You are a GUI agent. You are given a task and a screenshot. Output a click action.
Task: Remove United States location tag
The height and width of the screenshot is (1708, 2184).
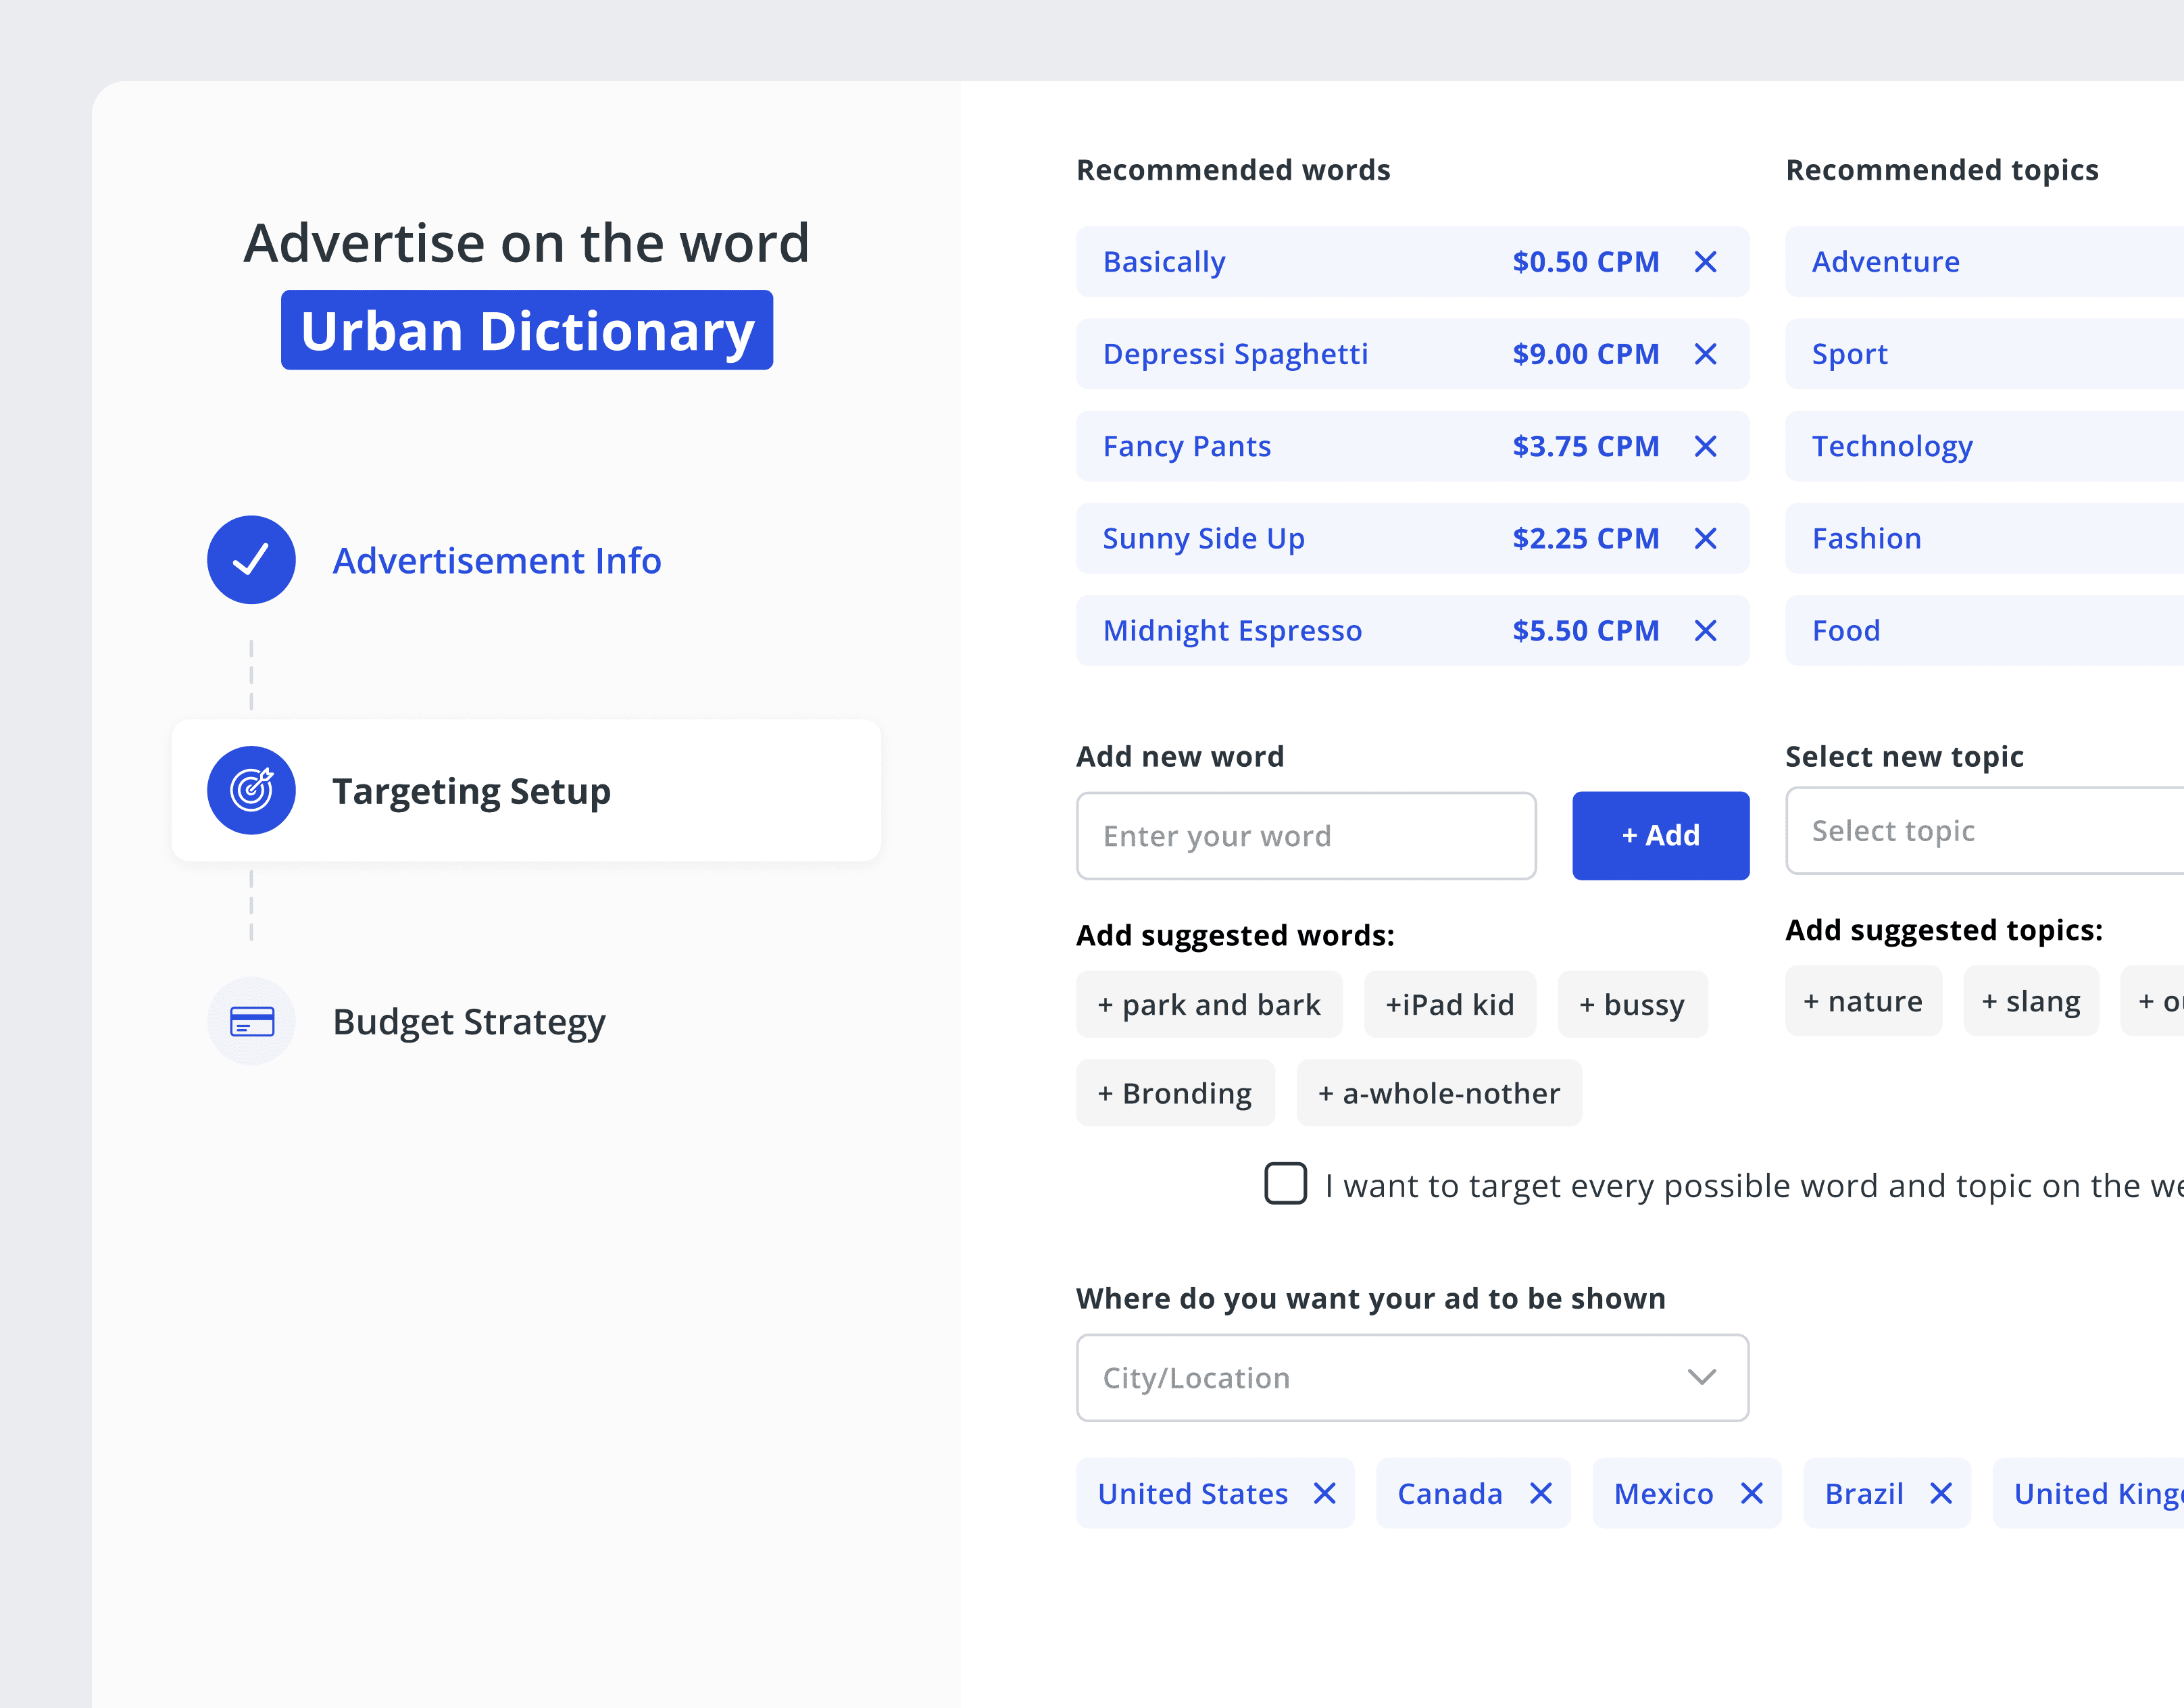point(1325,1493)
